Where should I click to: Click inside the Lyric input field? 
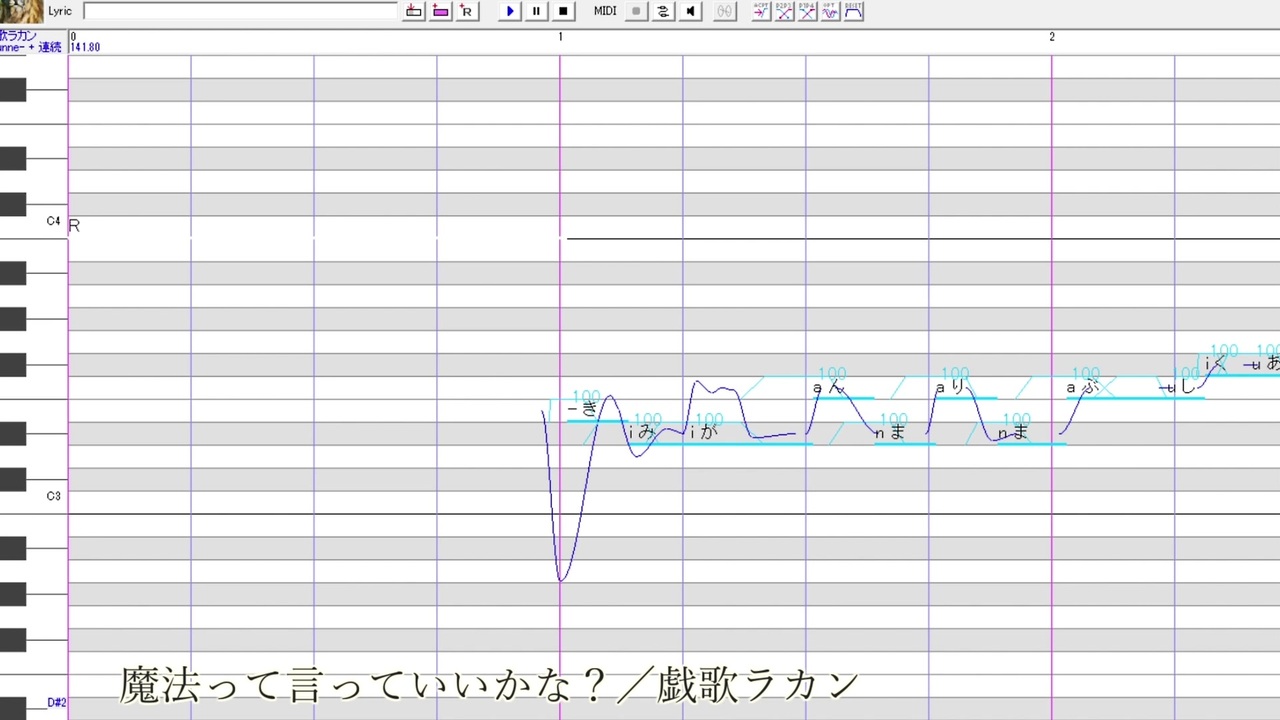coord(240,11)
